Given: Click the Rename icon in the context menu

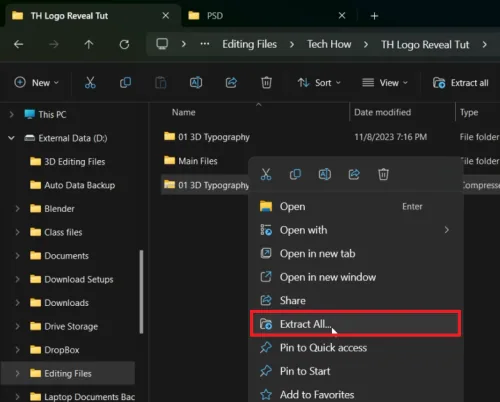Looking at the screenshot, I should (325, 174).
